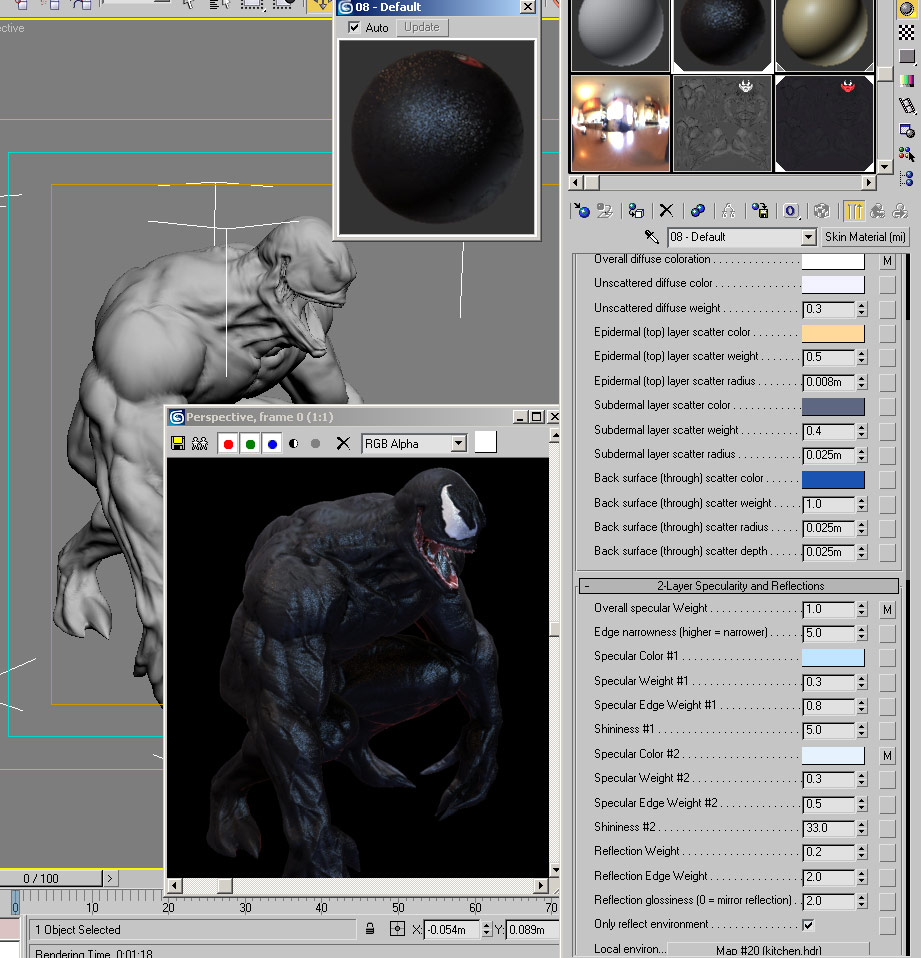Click Epidermal layer scatter color swatch
This screenshot has height=958, width=921.
833,333
